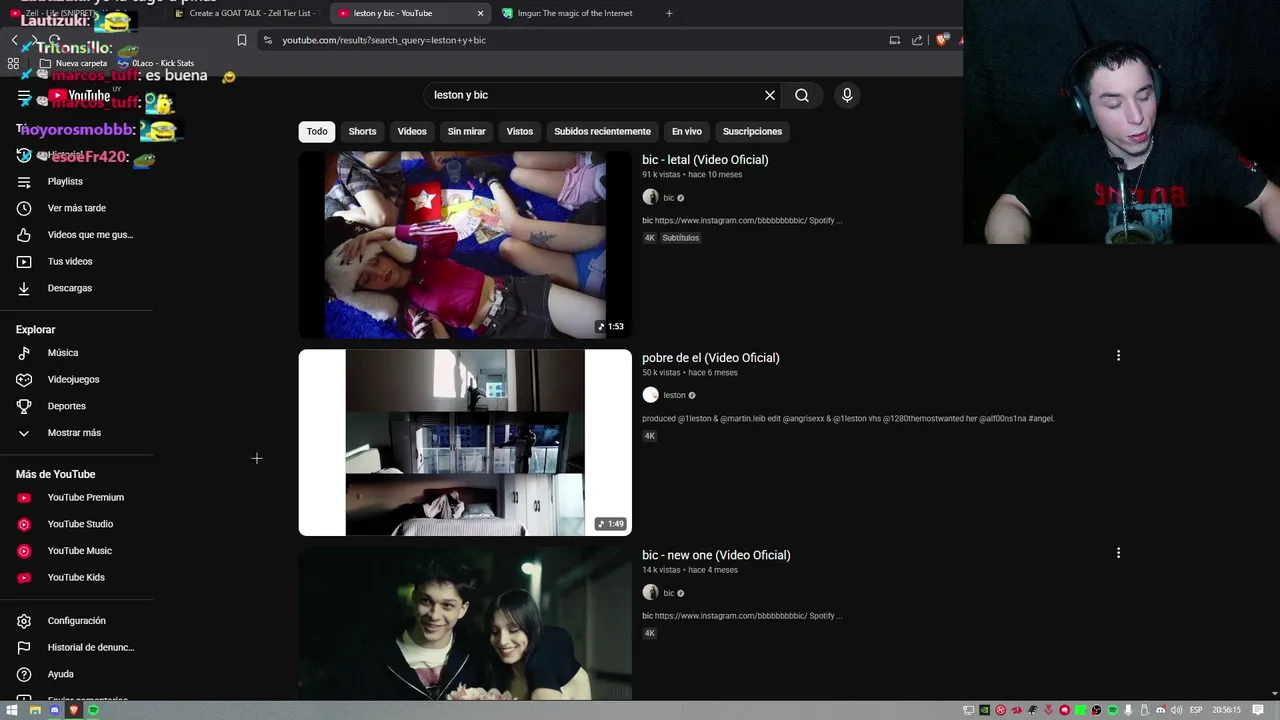The width and height of the screenshot is (1280, 720).
Task: Open Ver más tarde from the sidebar
Action: [x=76, y=208]
